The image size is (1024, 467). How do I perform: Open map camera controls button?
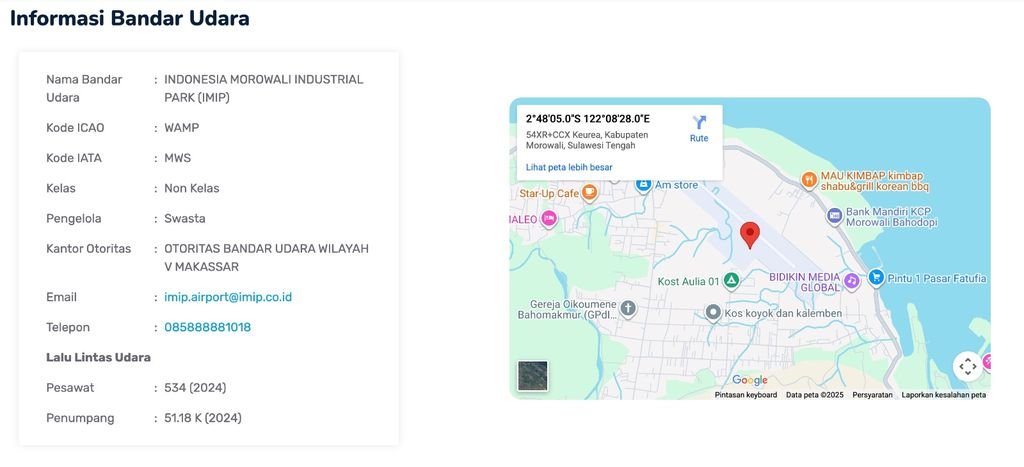point(967,366)
